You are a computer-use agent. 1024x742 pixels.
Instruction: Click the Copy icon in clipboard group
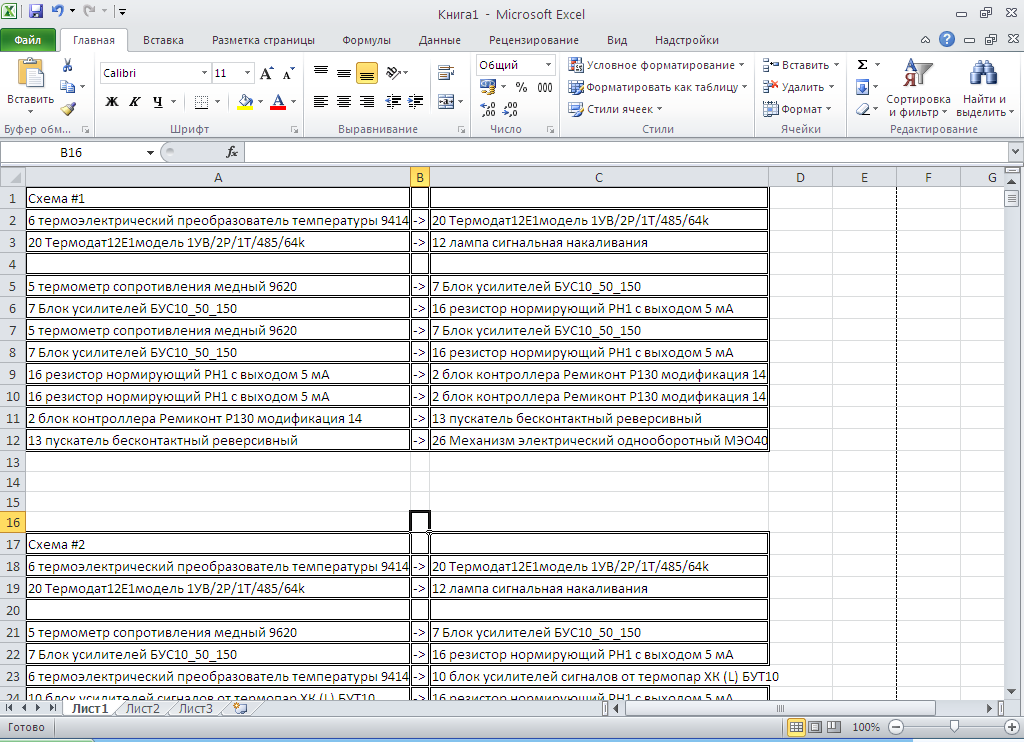pos(67,86)
